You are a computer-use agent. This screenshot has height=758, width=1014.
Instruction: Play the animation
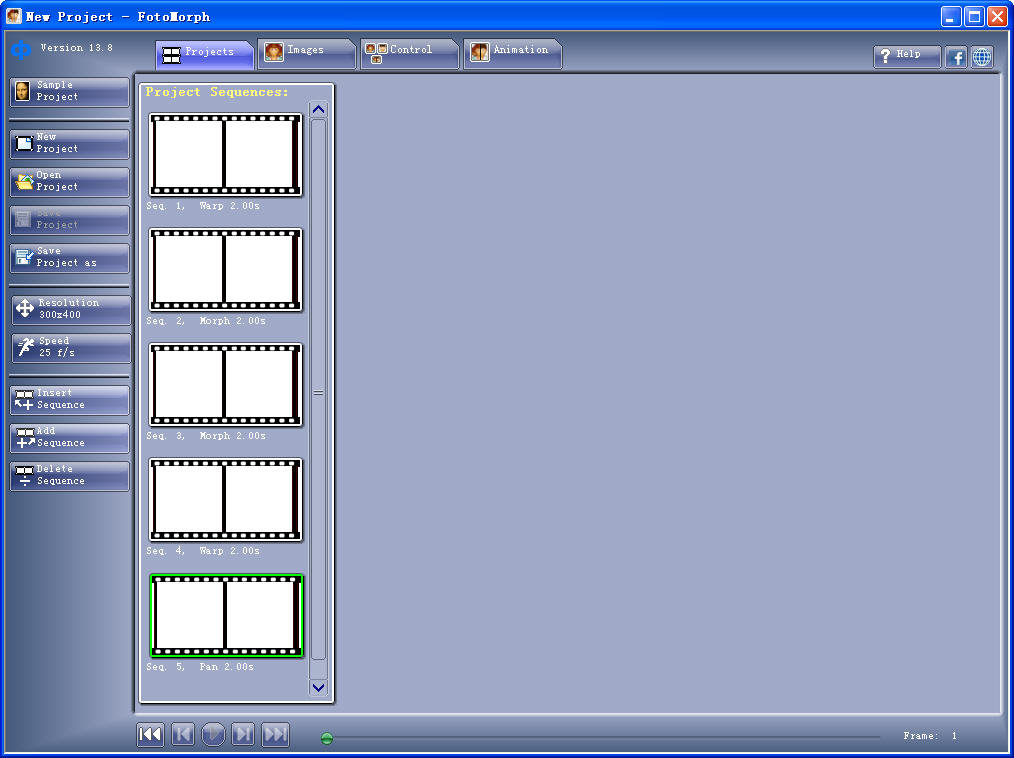213,734
